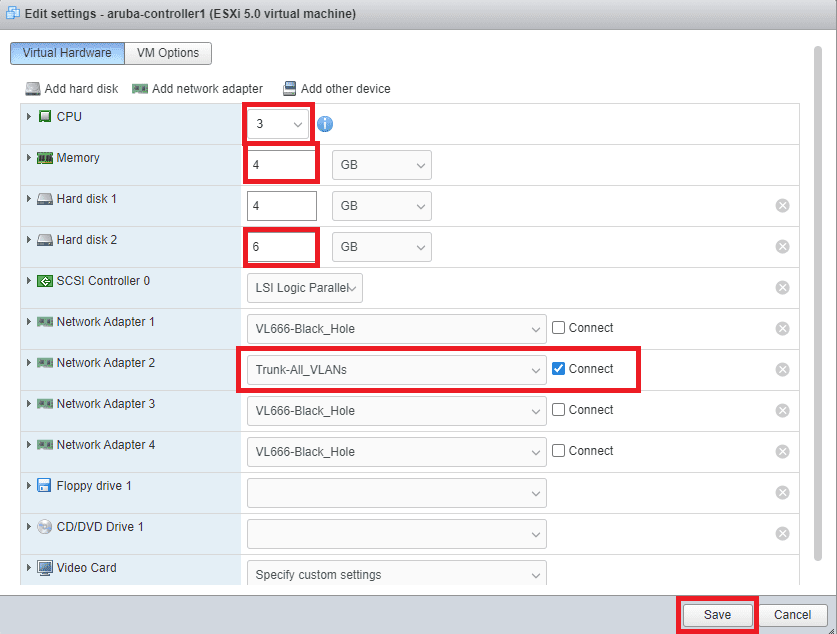Viewport: 837px width, 634px height.
Task: Expand the Hard disk 2 row arrow
Action: point(29,240)
